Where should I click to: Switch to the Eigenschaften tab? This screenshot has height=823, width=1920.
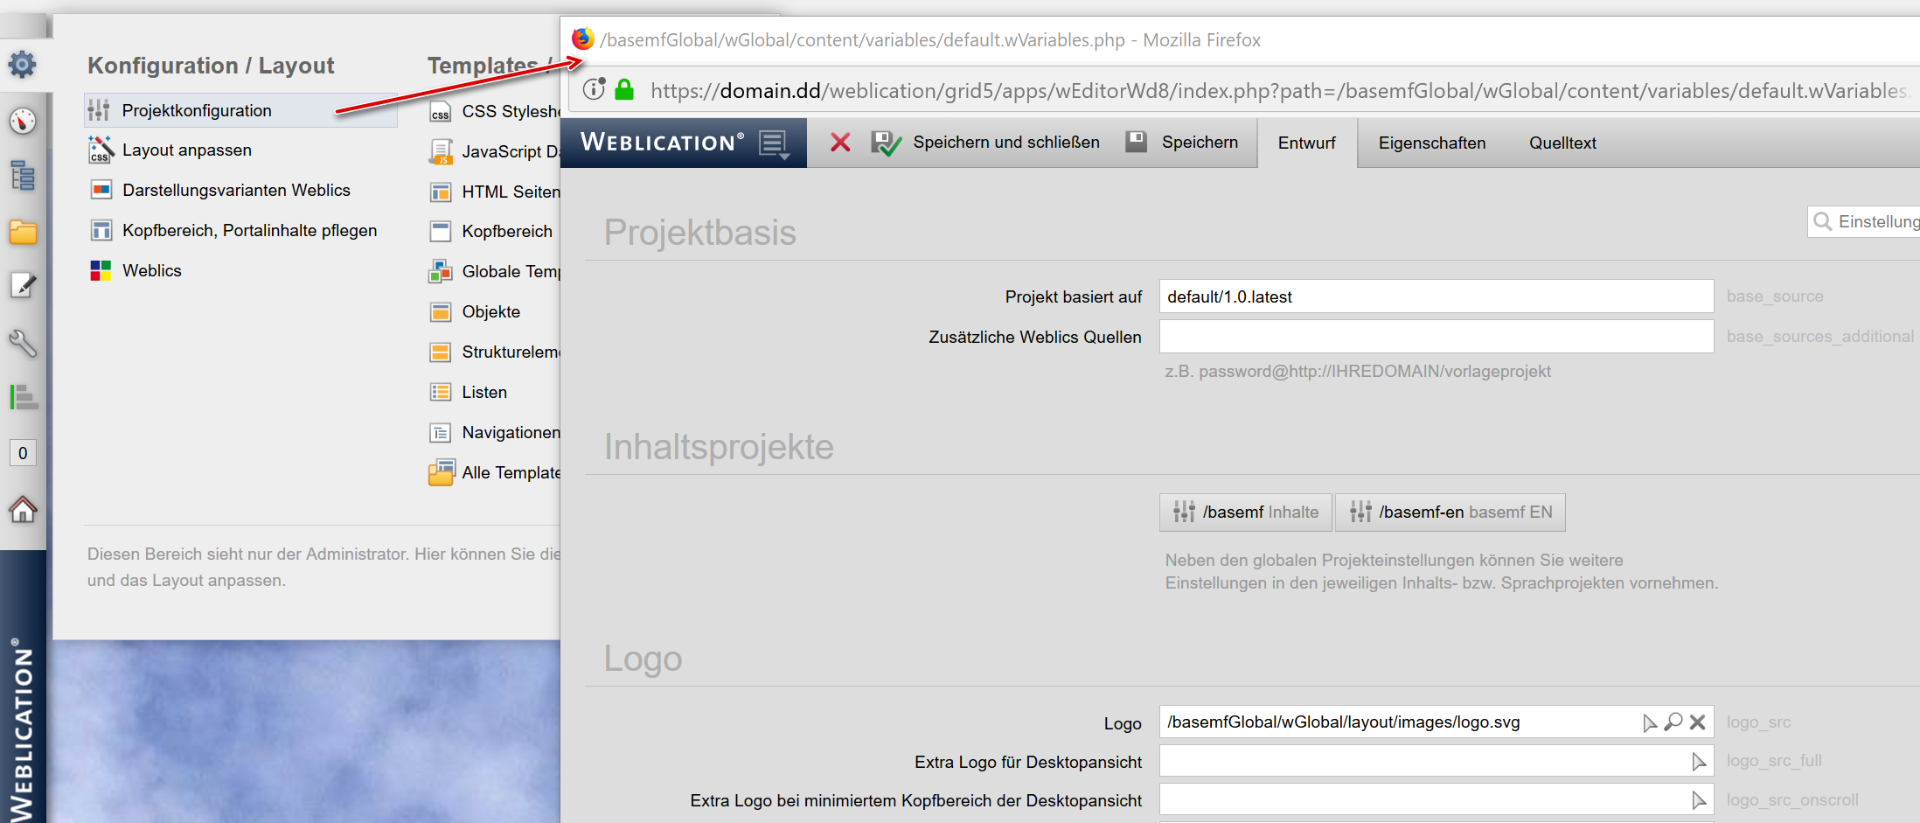click(1432, 143)
